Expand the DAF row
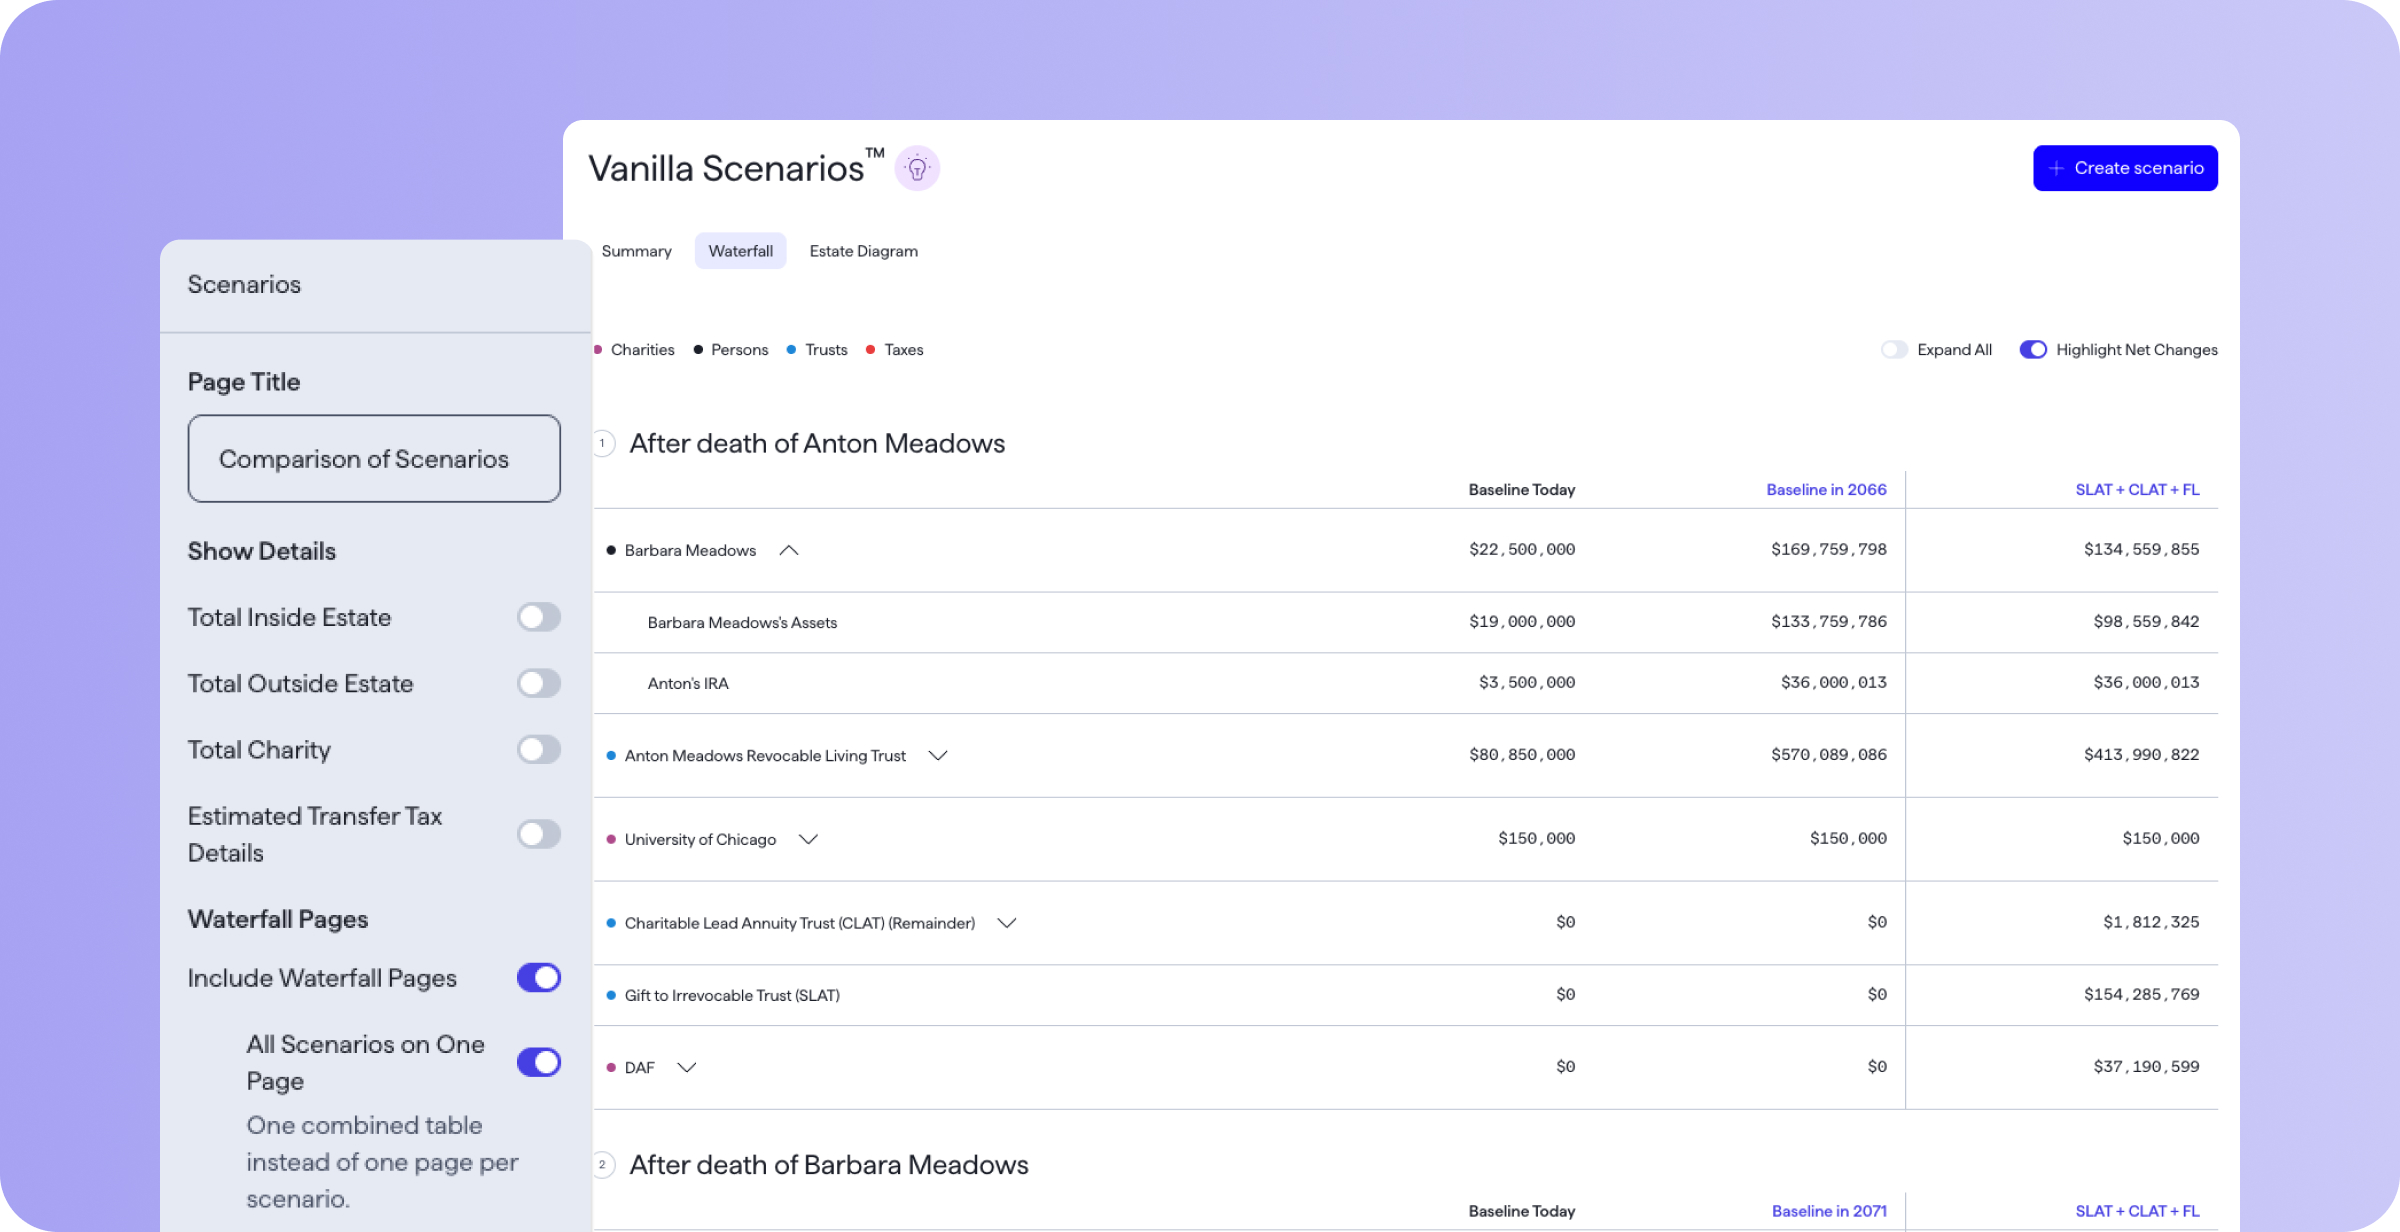The width and height of the screenshot is (2400, 1232). tap(686, 1068)
